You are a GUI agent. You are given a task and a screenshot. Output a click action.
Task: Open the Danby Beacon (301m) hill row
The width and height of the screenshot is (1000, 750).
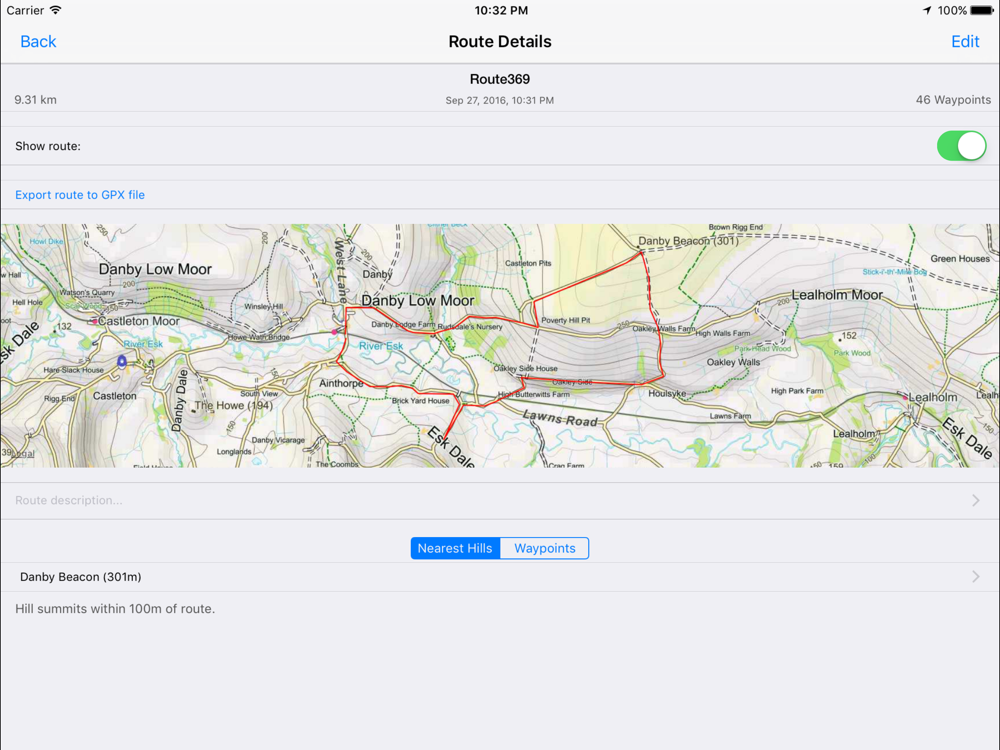pos(500,577)
